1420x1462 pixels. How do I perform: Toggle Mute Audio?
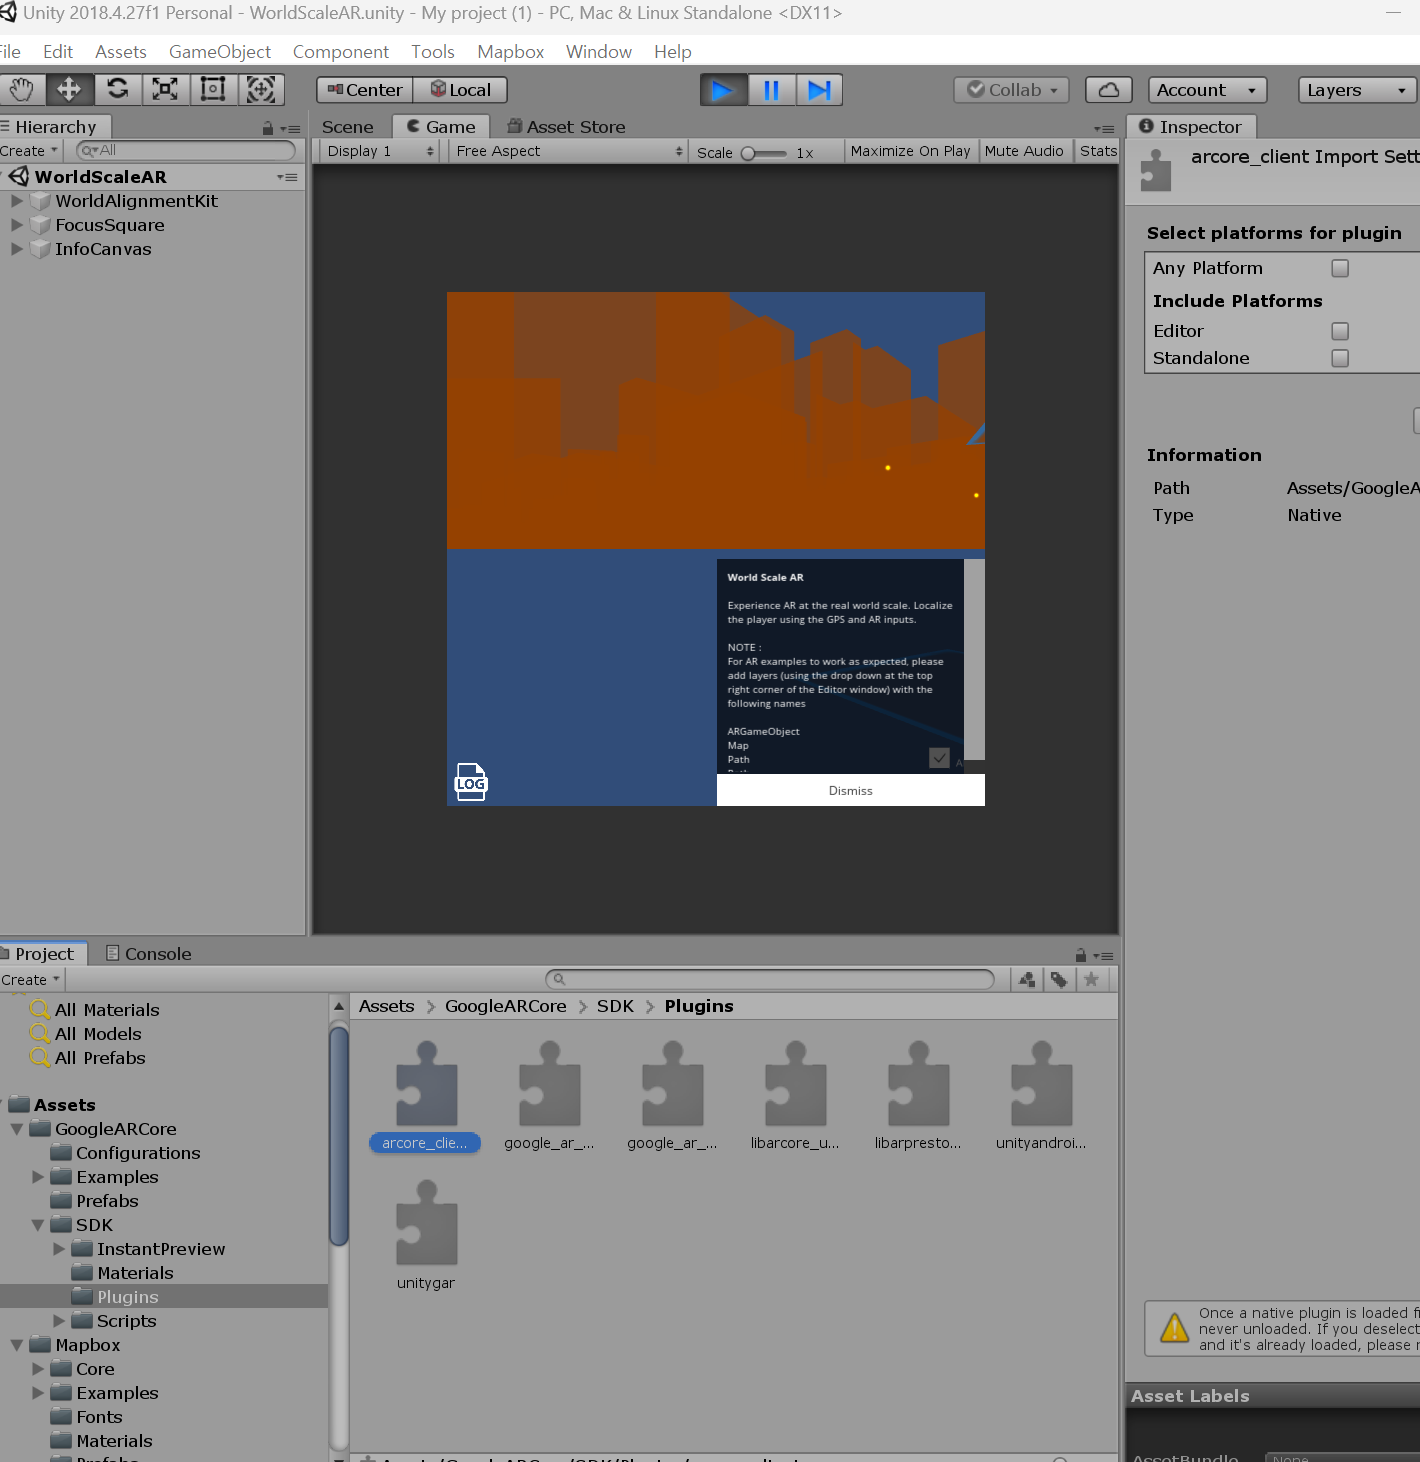[1024, 151]
